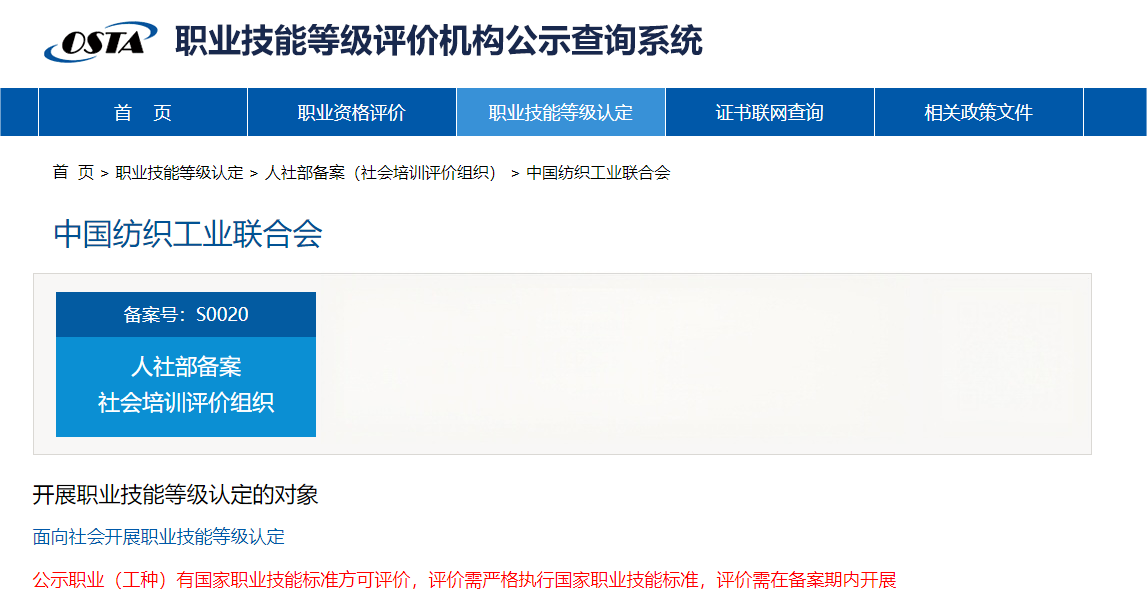This screenshot has height=615, width=1147.
Task: Open the 人社部备案（社会培训评价组织） breadcrumb link
Action: (x=380, y=173)
